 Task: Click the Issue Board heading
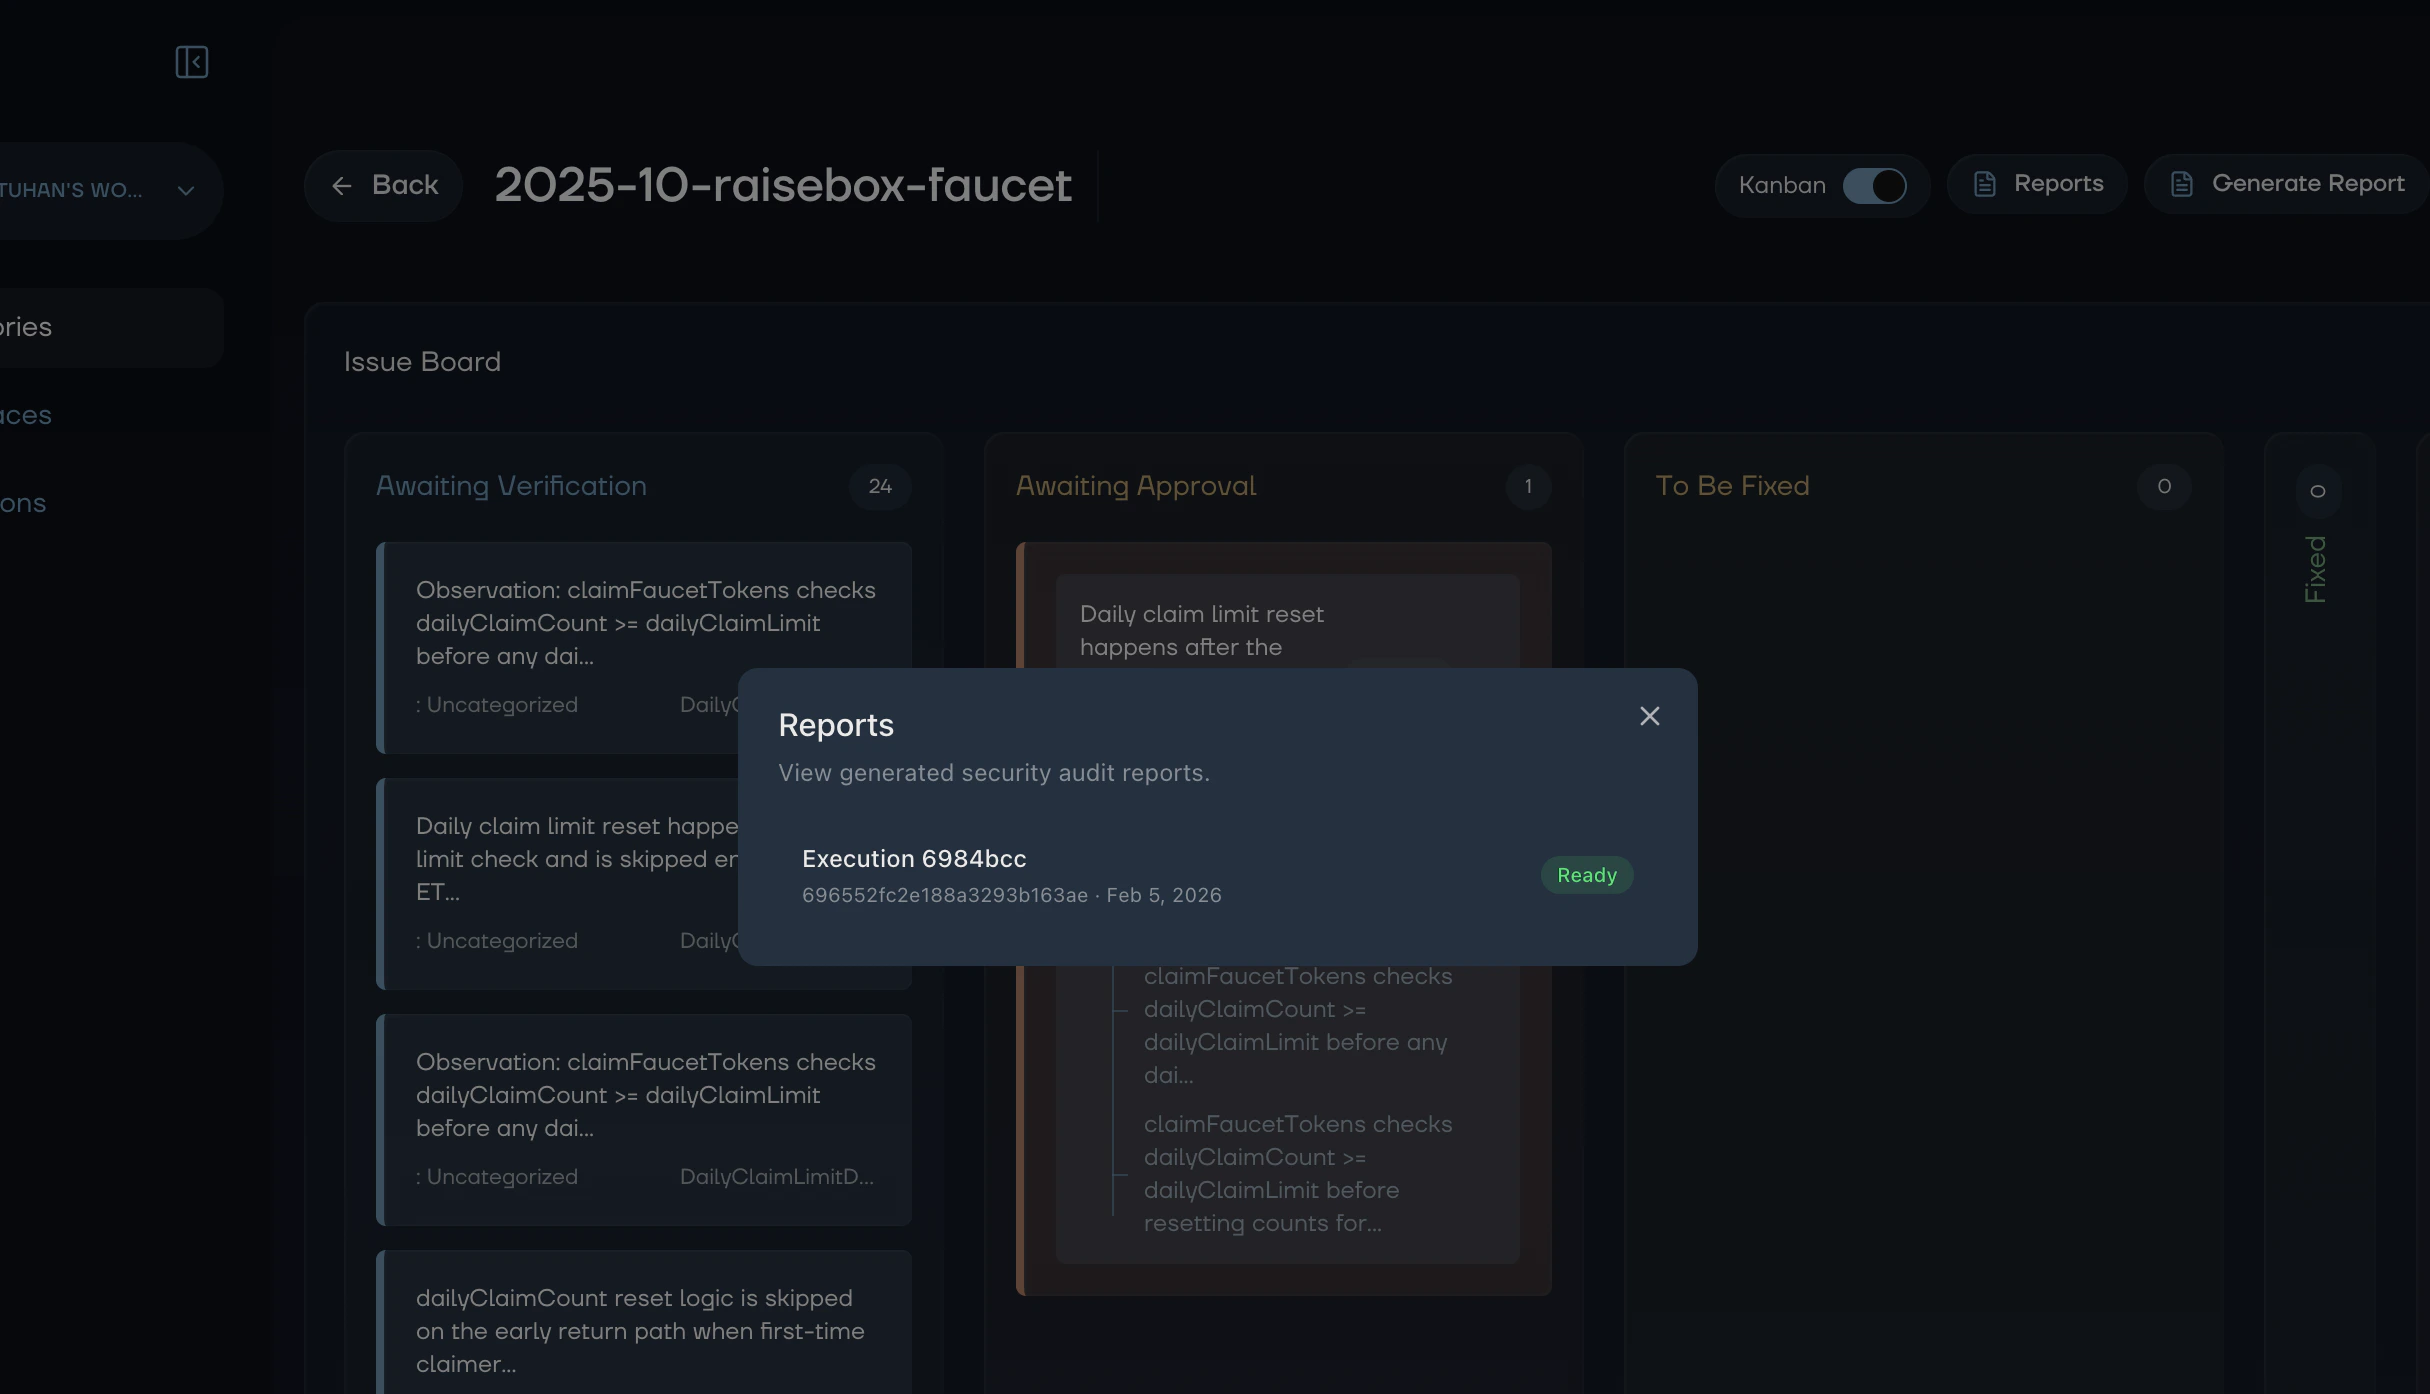422,362
